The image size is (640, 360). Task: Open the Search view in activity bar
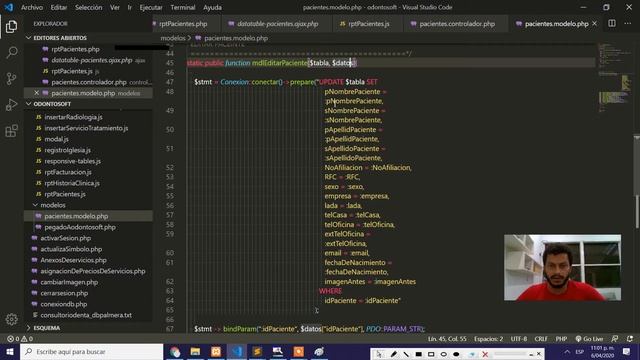click(x=11, y=52)
